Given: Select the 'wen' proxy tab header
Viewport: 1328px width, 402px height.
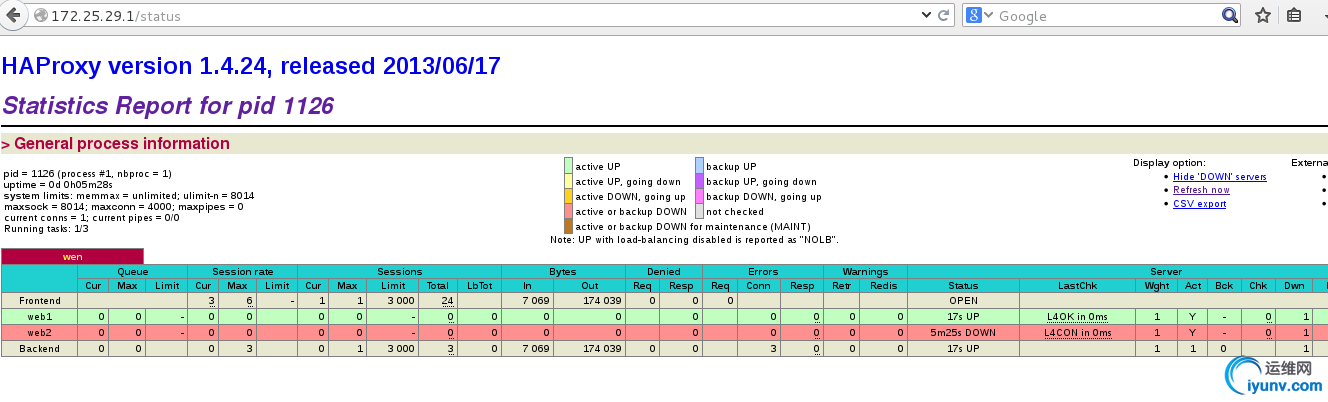Looking at the screenshot, I should 72,257.
